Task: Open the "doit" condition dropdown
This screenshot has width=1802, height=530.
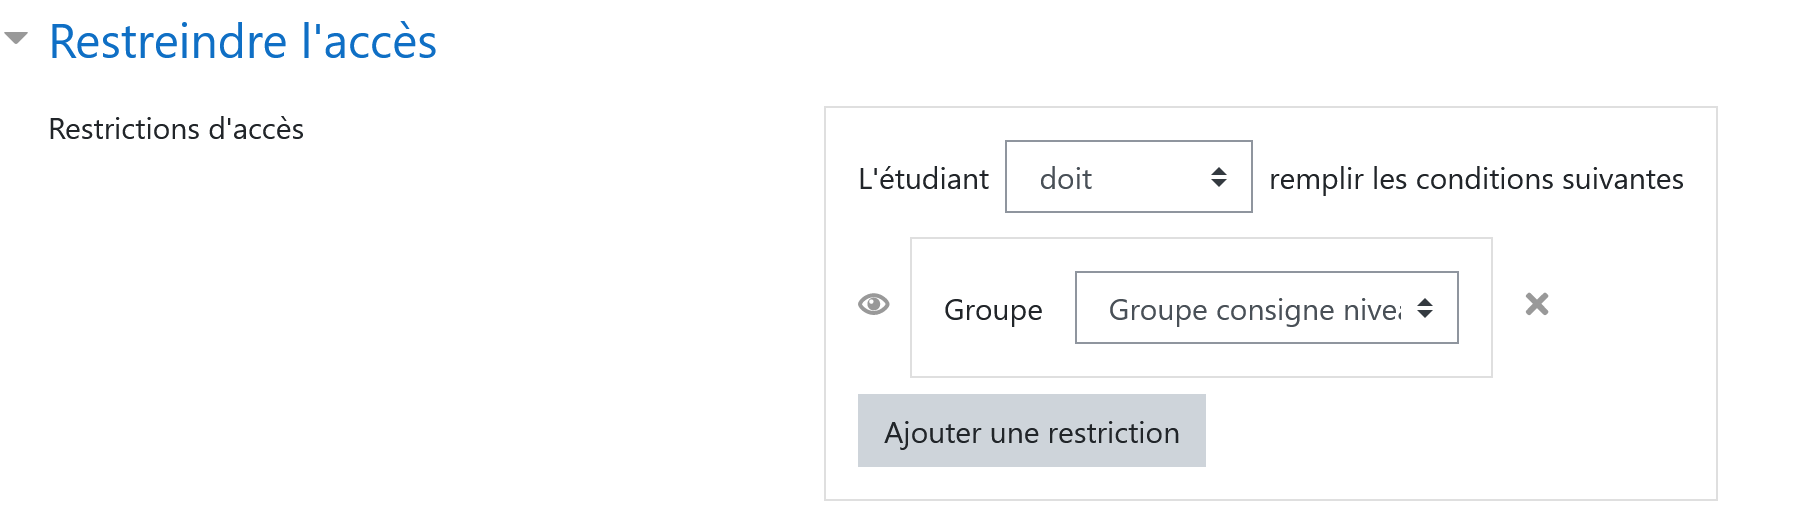Action: (x=1128, y=177)
